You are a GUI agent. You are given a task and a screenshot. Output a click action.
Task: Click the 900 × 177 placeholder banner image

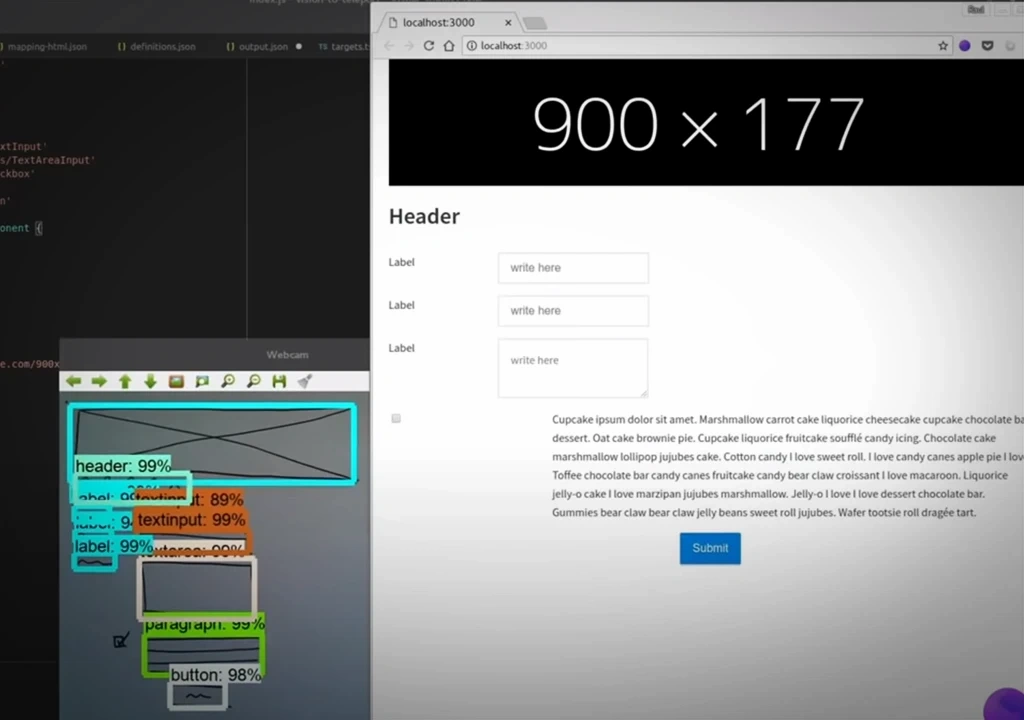pyautogui.click(x=706, y=123)
